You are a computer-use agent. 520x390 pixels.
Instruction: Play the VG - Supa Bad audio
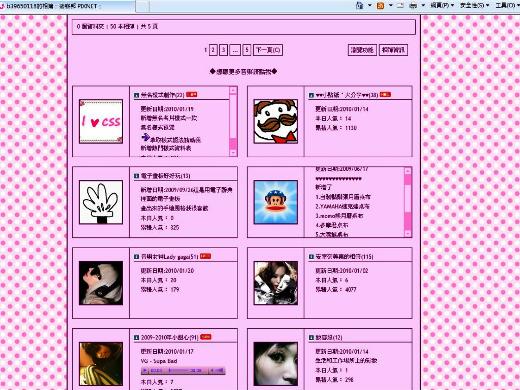tap(145, 370)
